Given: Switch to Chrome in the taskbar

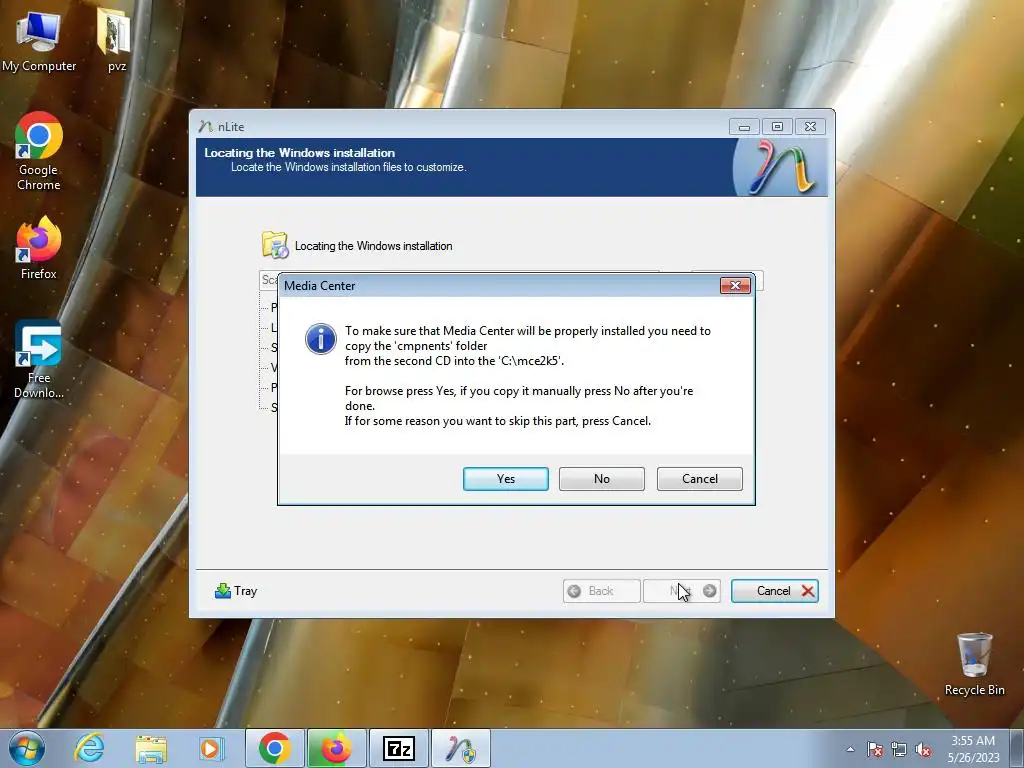Looking at the screenshot, I should 274,748.
